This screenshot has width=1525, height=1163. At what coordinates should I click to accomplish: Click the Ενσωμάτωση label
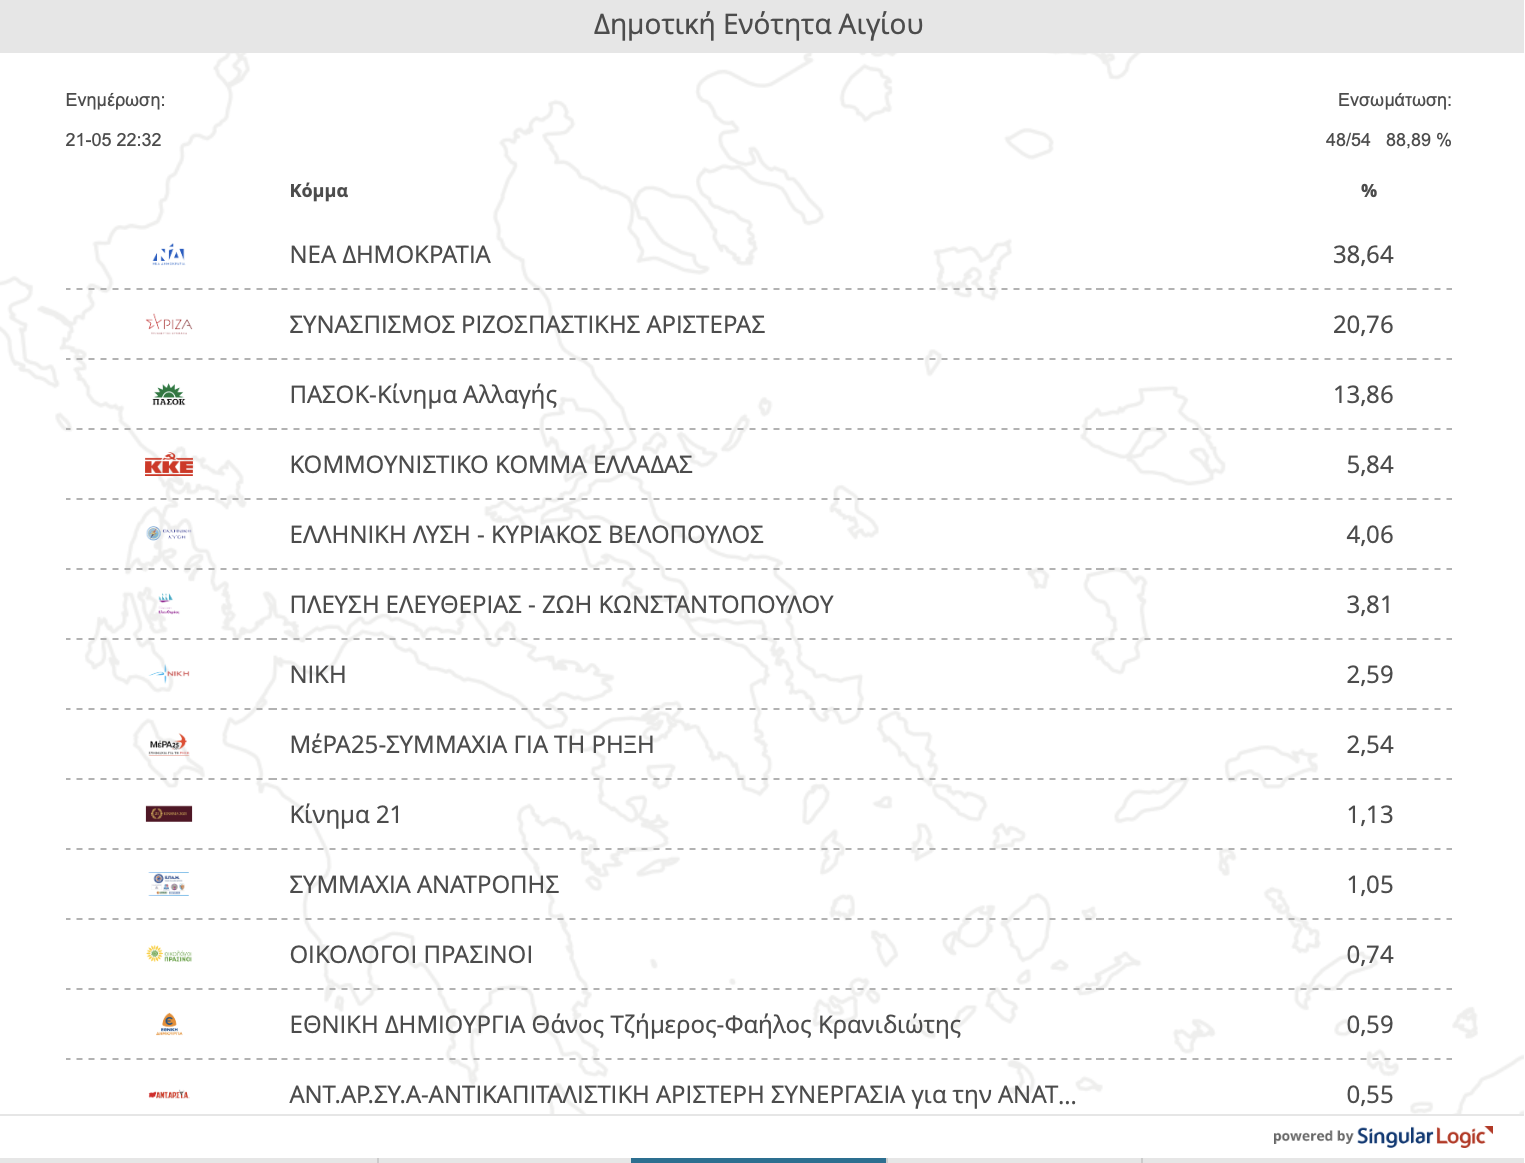(x=1395, y=100)
